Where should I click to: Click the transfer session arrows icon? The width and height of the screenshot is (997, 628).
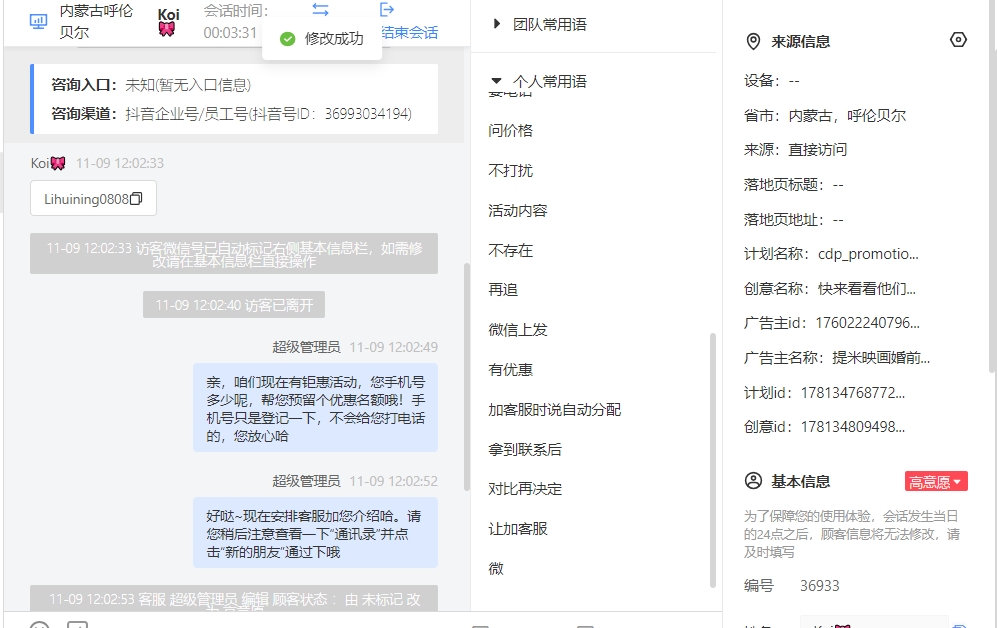(x=320, y=10)
